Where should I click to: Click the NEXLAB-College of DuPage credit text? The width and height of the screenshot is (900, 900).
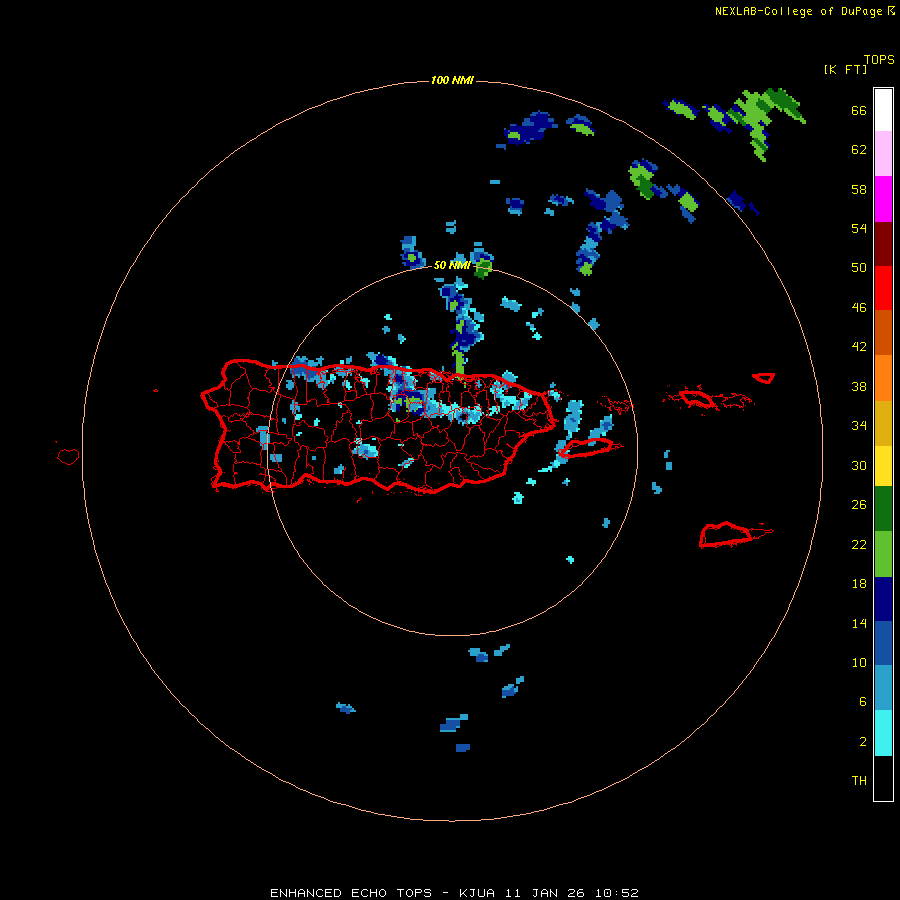pyautogui.click(x=798, y=11)
